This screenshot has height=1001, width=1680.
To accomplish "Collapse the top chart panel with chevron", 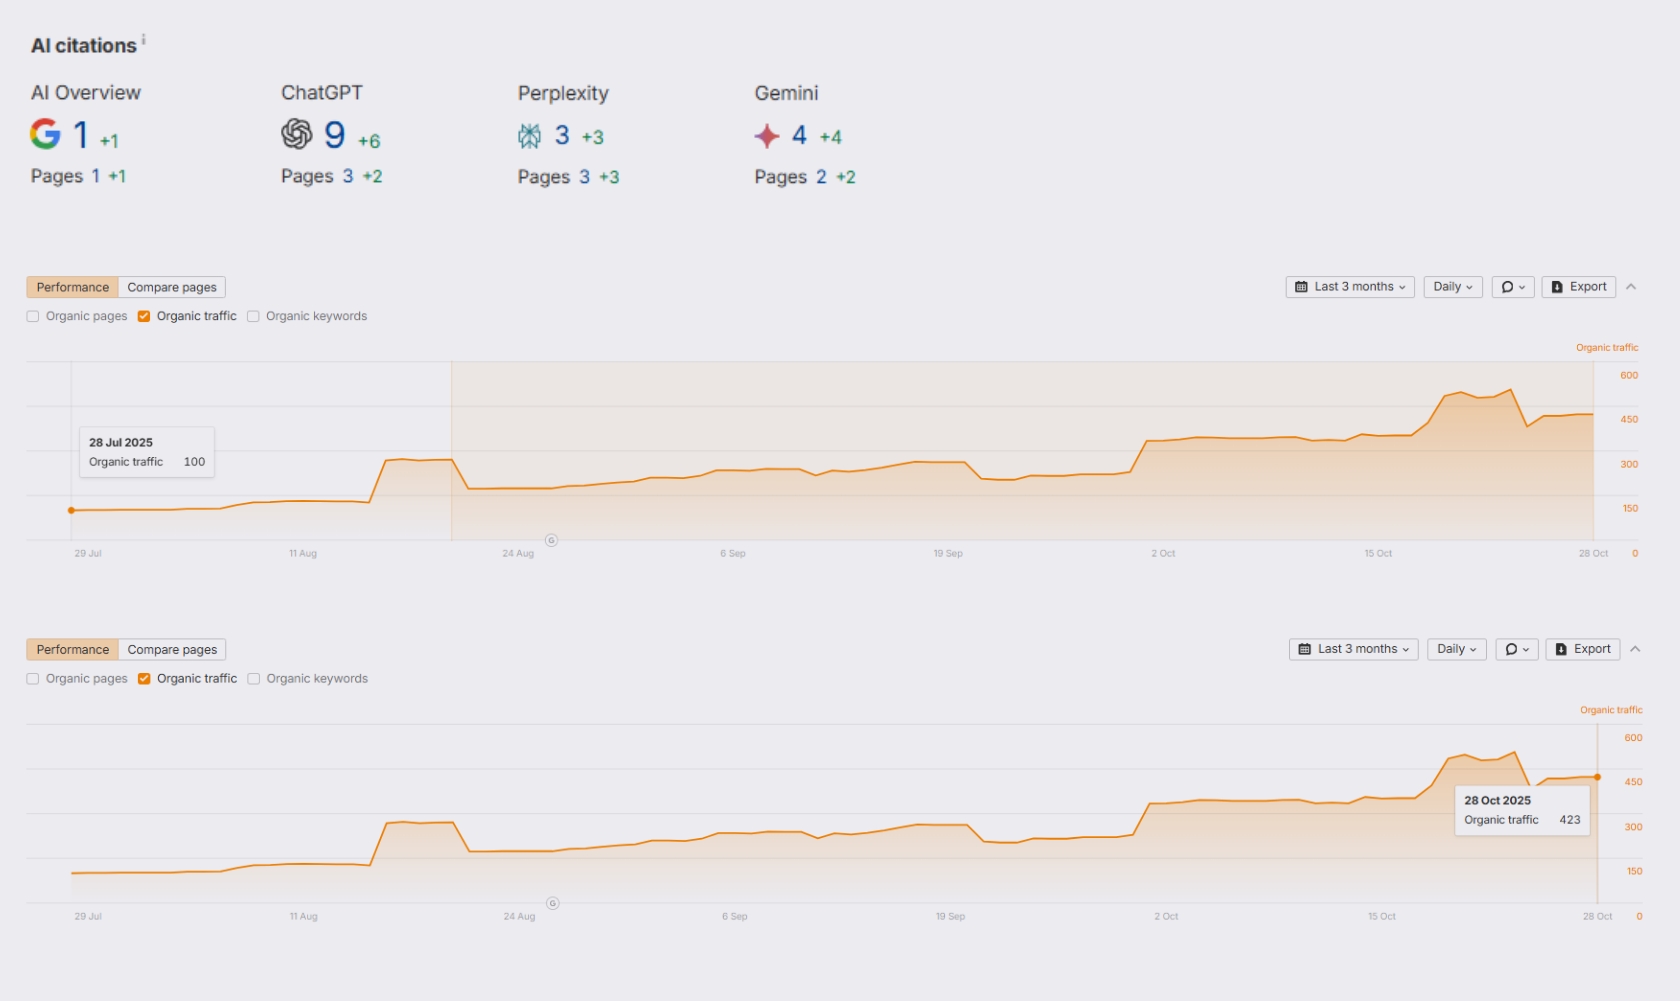I will (1631, 287).
